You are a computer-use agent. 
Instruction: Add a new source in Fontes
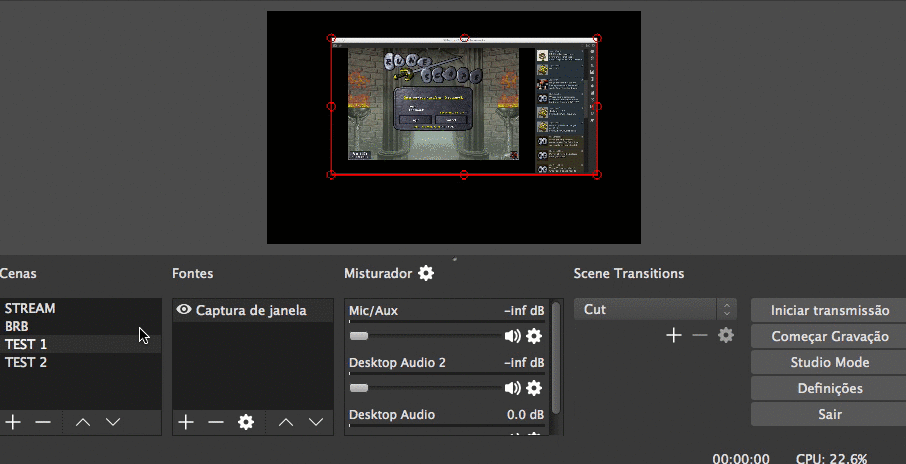(x=185, y=422)
